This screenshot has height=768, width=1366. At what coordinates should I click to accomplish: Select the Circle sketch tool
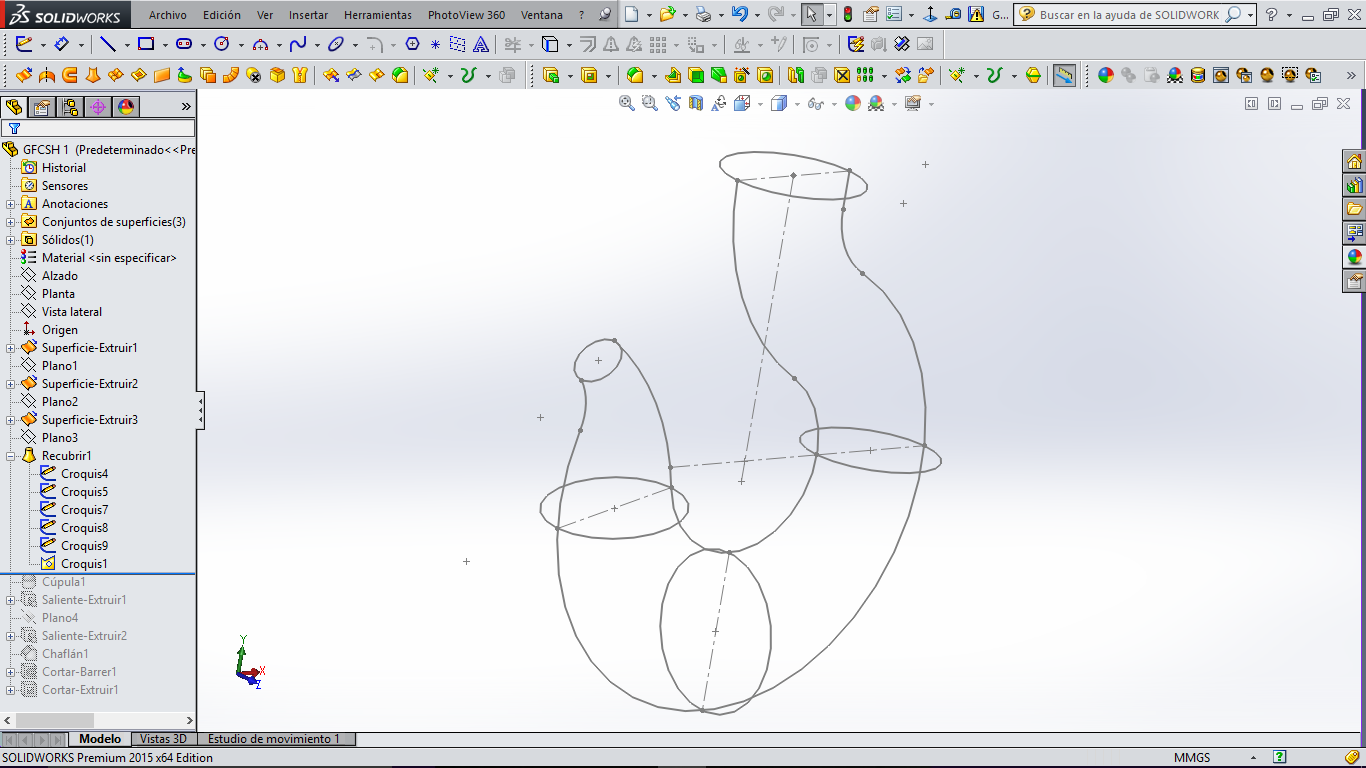(222, 44)
